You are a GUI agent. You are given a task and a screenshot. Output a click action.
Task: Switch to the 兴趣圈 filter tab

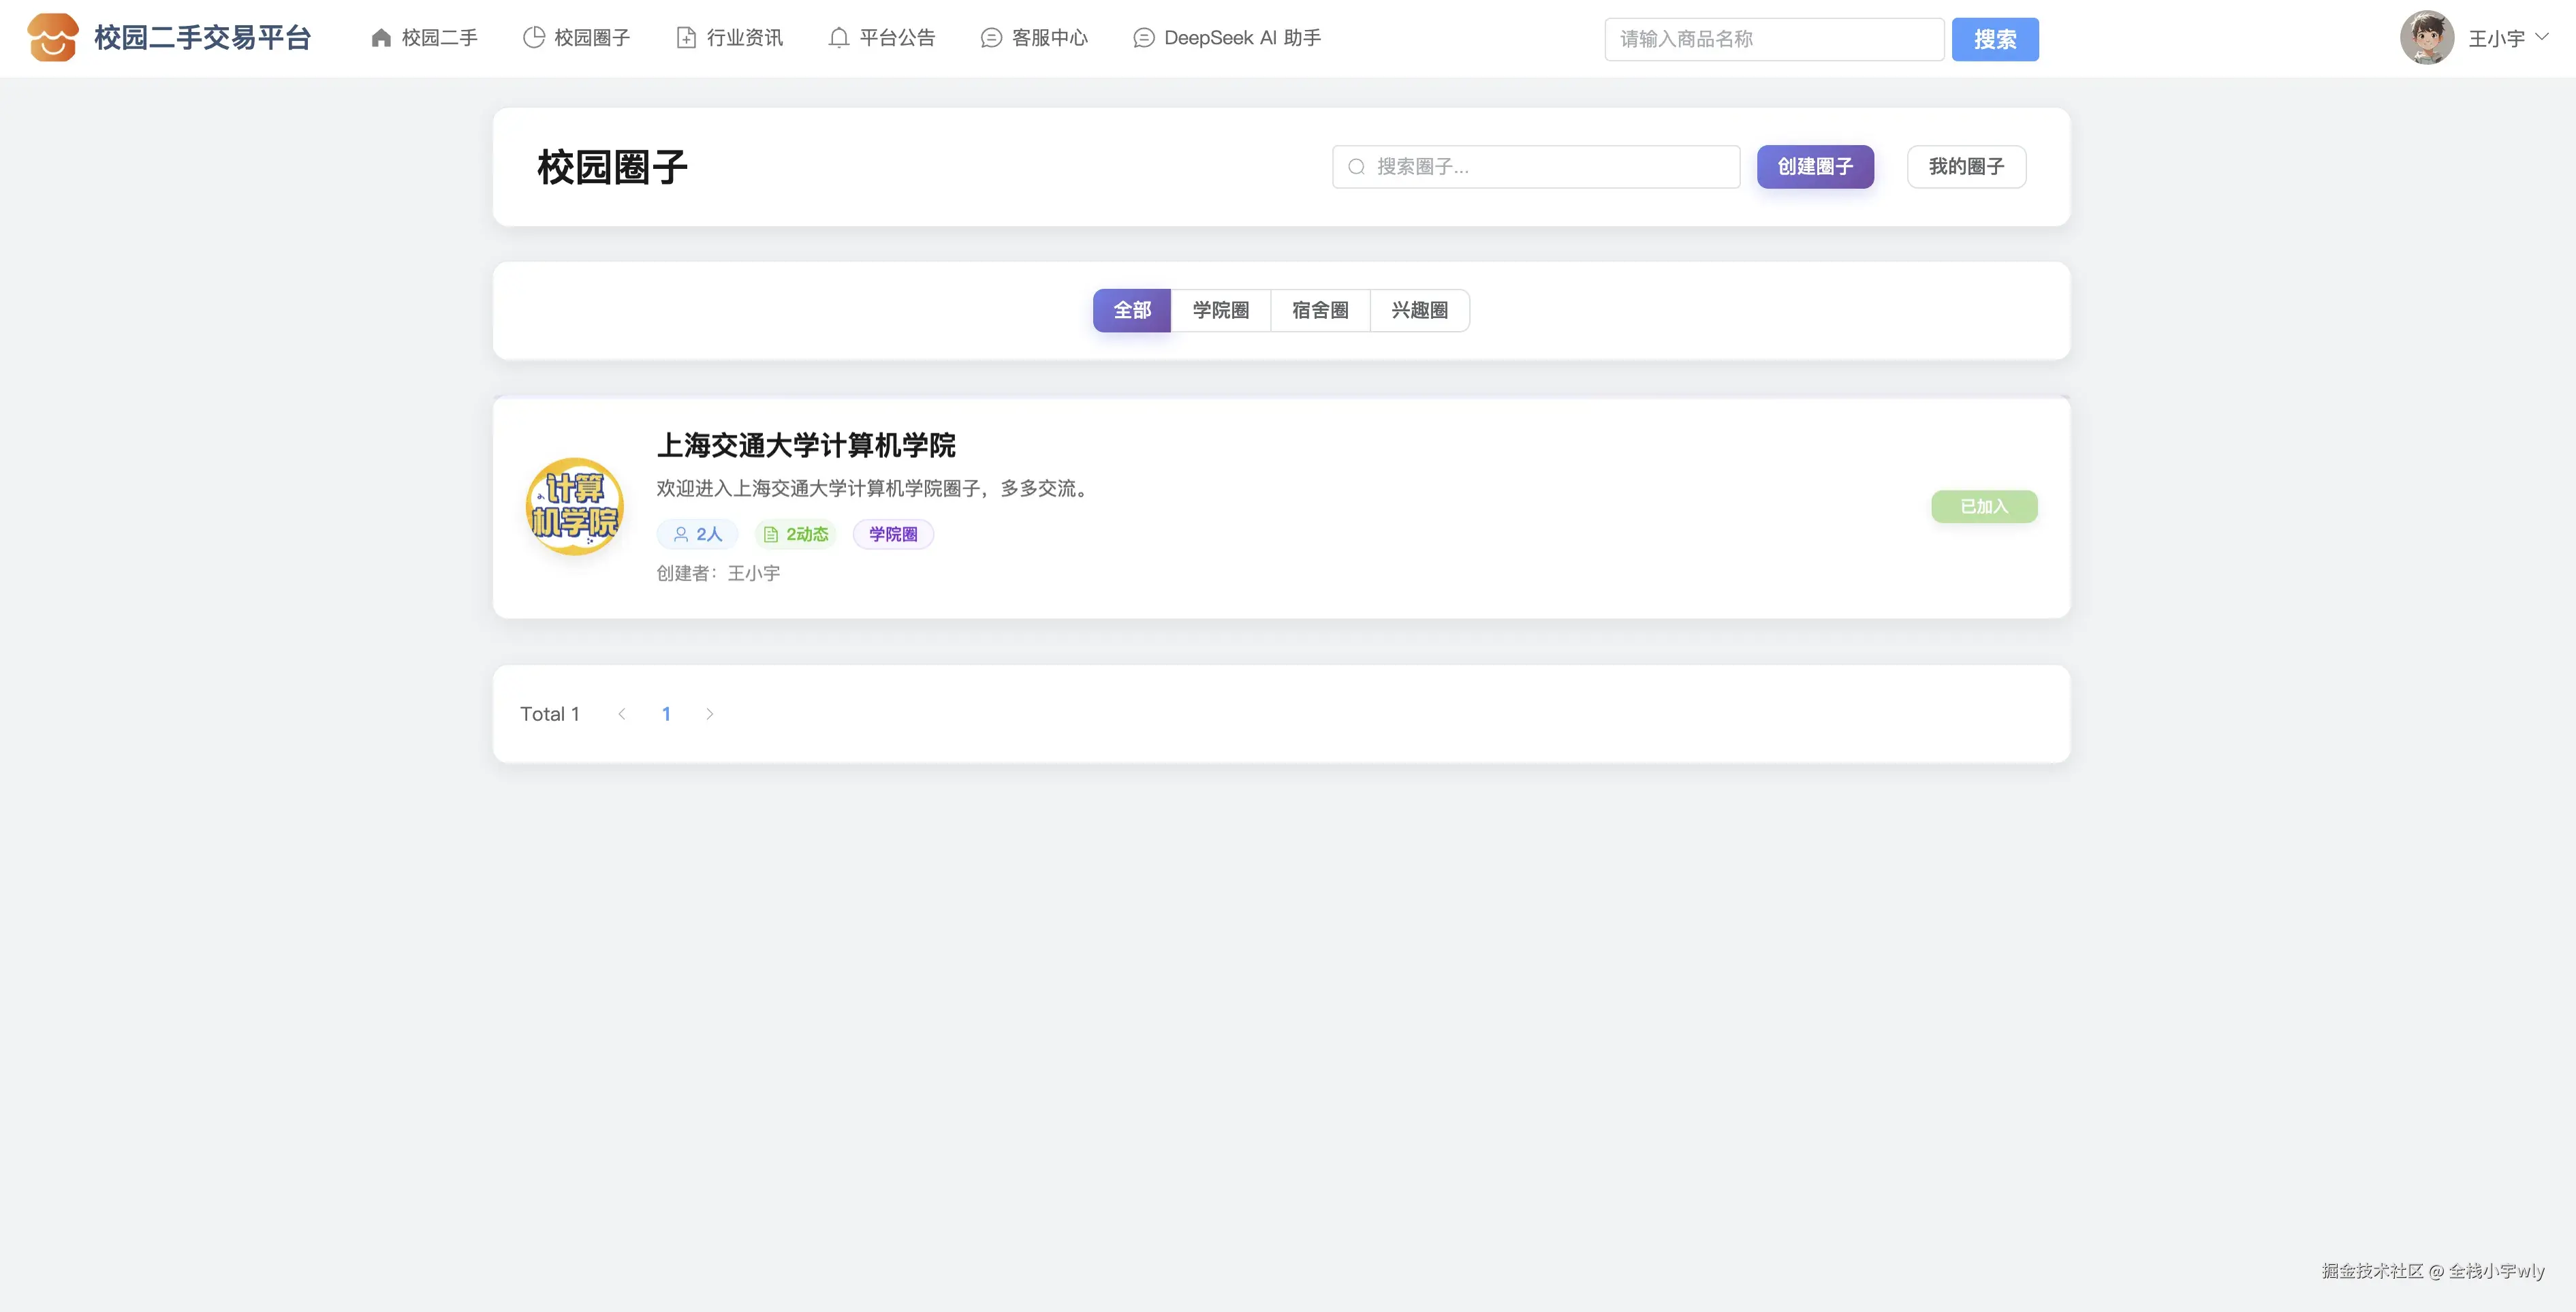pos(1419,310)
